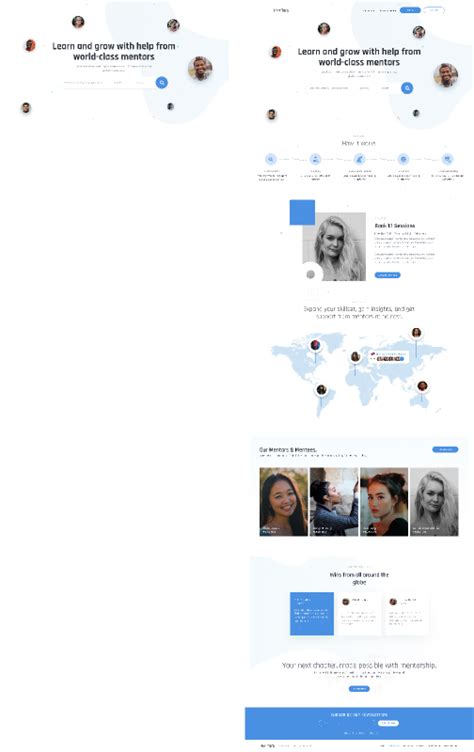
Task: Click the blue button beside Our Mentors & Mentees
Action: pos(445,449)
